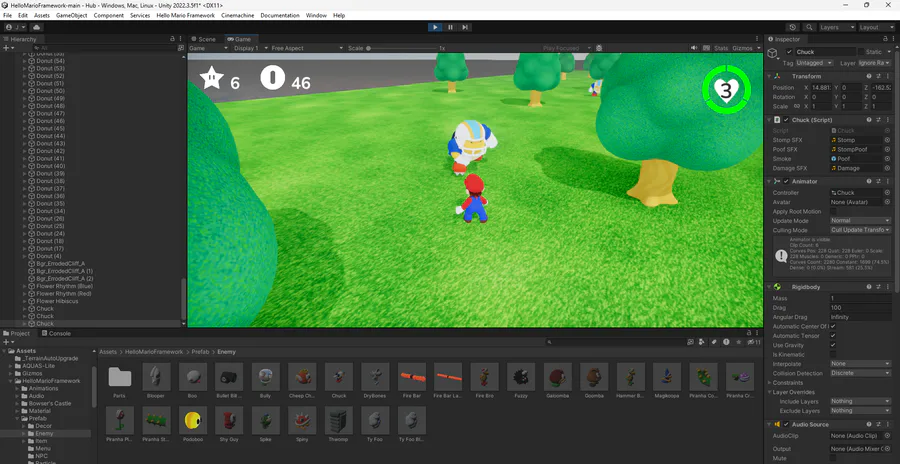Open the cloud services icon in toolbar
The height and width of the screenshot is (464, 900).
click(37, 27)
